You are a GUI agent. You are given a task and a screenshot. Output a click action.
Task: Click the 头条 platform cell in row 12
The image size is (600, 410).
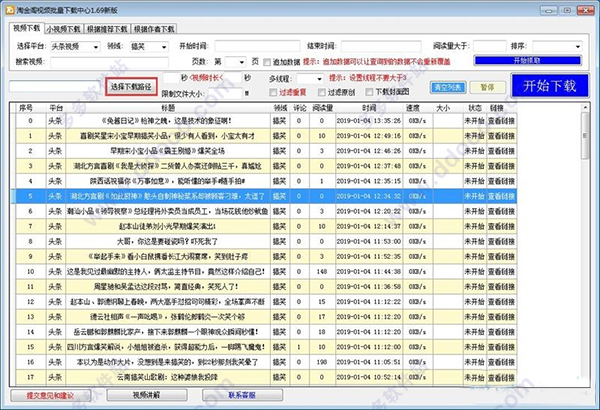55,302
